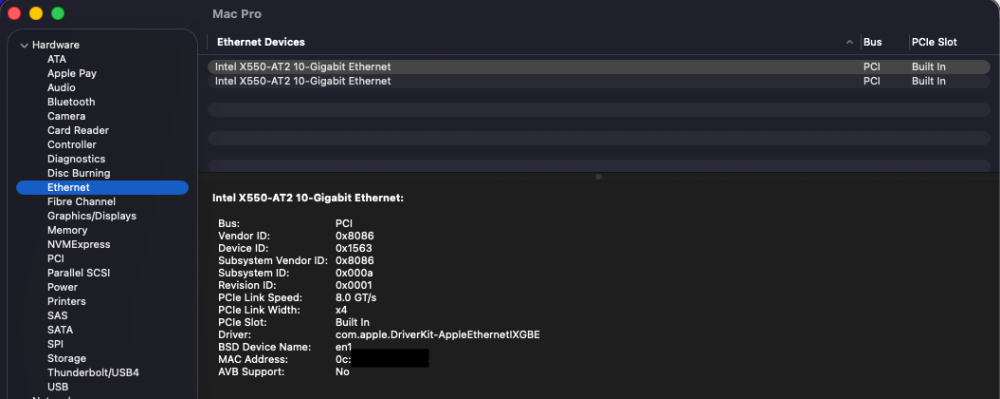The height and width of the screenshot is (399, 1000).
Task: Open Parallel SCSI section
Action: 78,273
